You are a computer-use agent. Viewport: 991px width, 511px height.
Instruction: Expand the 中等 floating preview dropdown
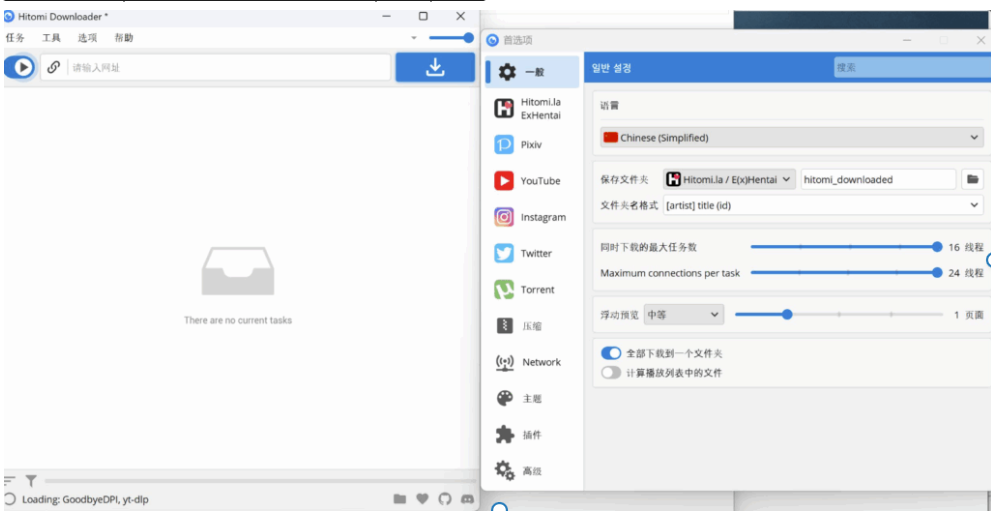click(683, 315)
